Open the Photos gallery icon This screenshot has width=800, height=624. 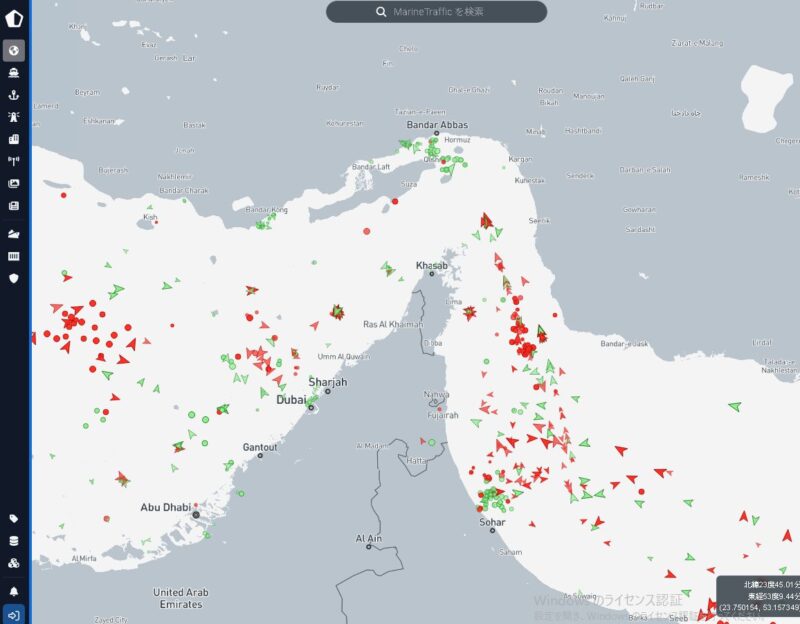click(x=14, y=184)
